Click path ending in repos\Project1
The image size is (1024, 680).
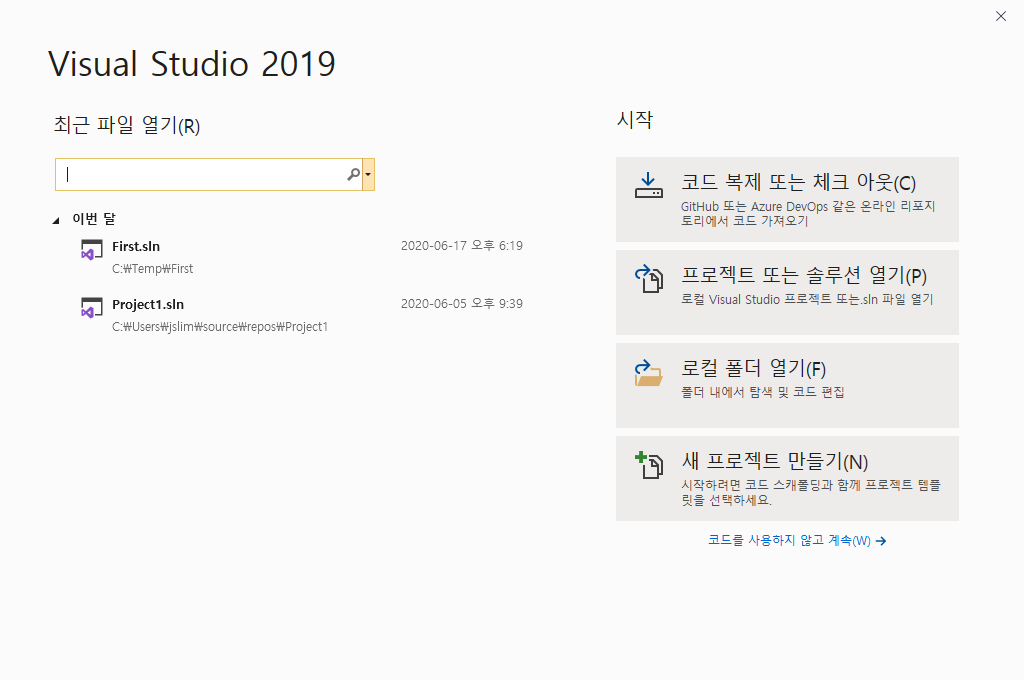219,327
